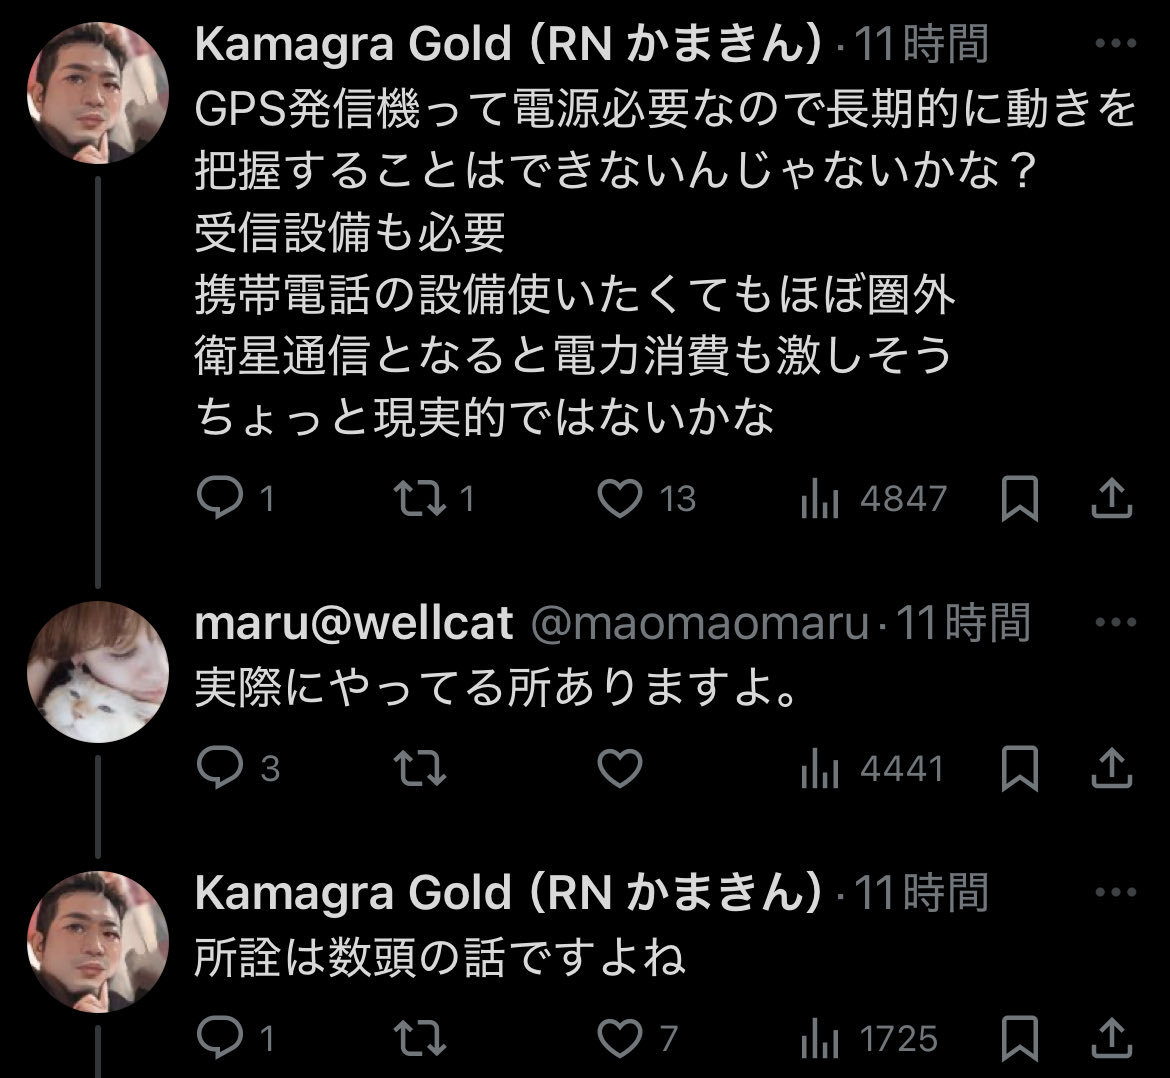Open more options for first tweet
This screenshot has width=1170, height=1078.
(x=1115, y=45)
